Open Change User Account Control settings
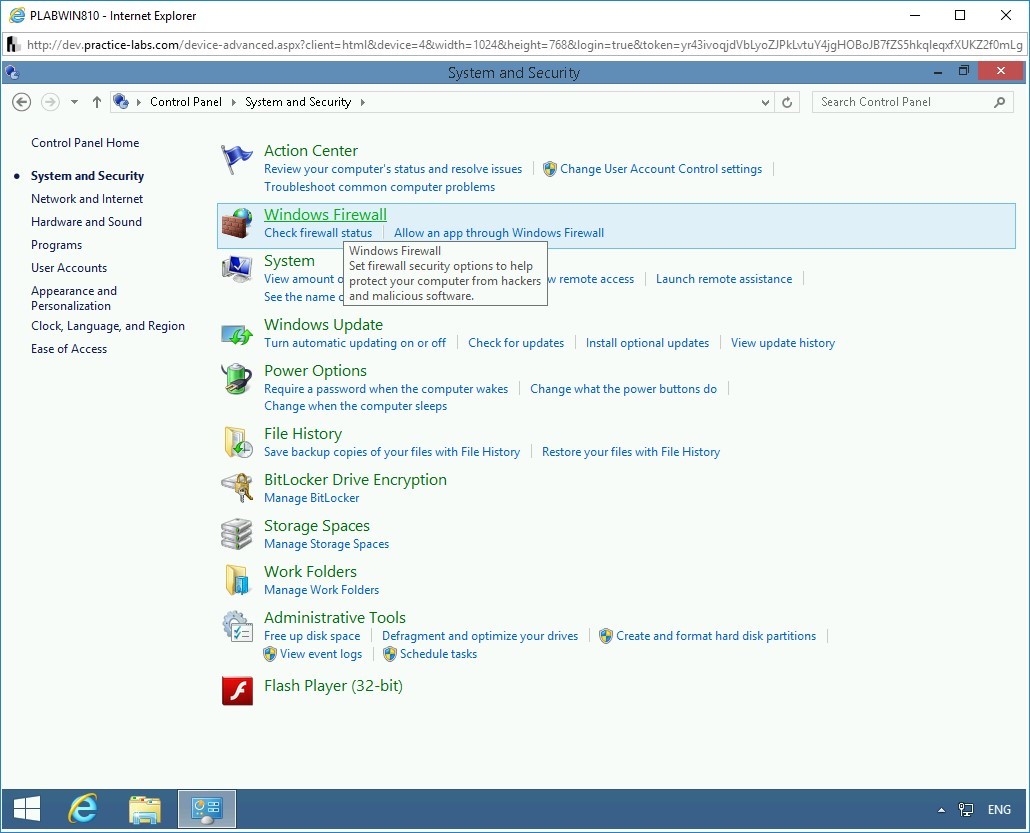This screenshot has width=1030, height=833. [x=660, y=168]
